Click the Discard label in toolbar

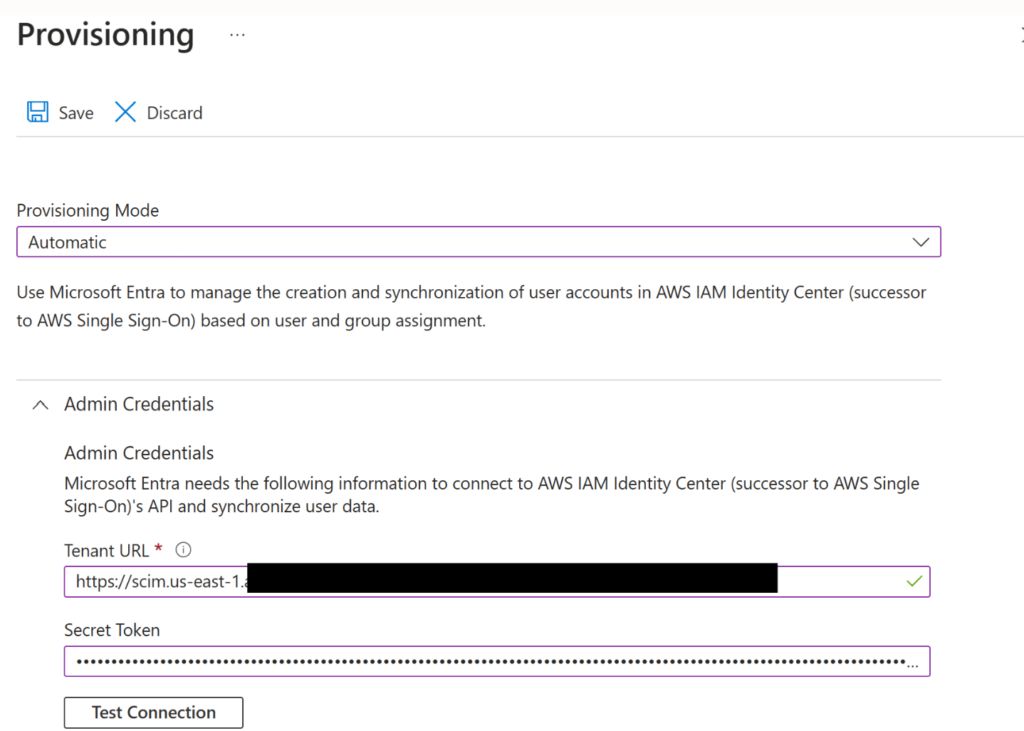[174, 113]
